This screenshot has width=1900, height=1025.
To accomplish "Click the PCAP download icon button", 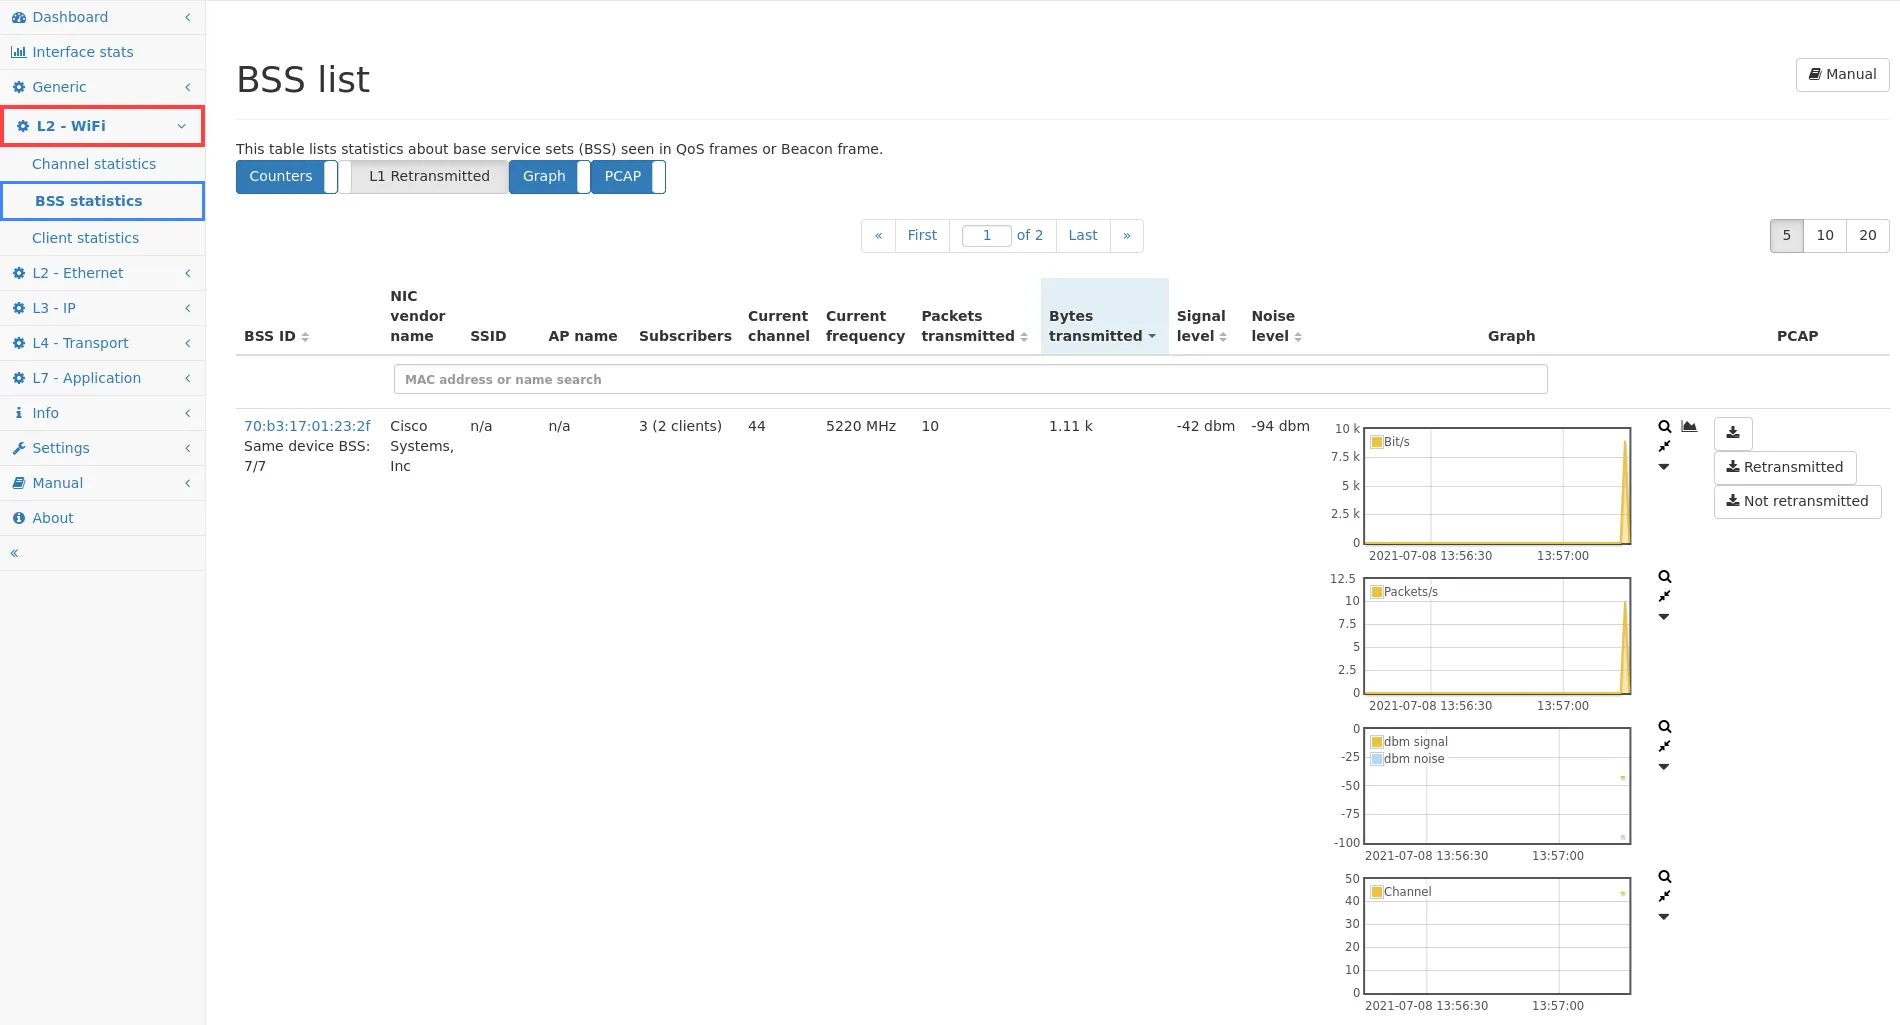I will click(x=1732, y=433).
